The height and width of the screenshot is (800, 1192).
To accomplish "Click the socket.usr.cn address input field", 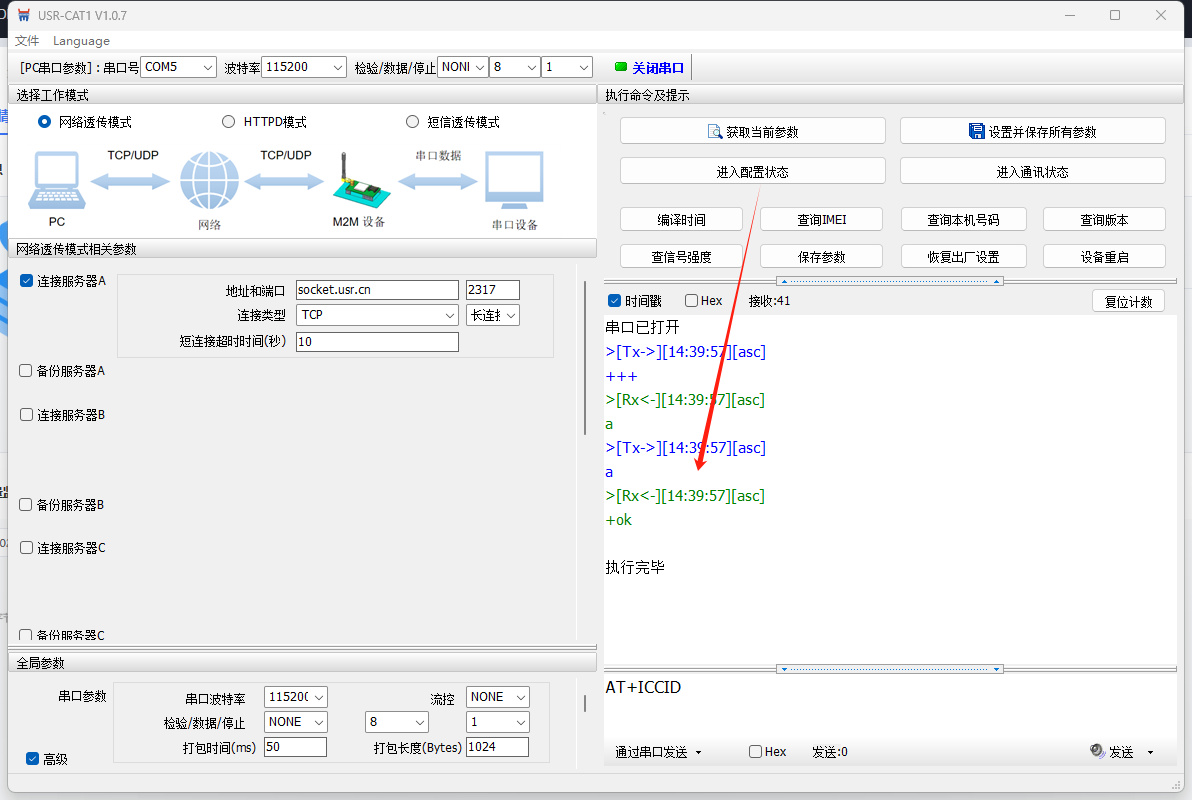I will 376,290.
